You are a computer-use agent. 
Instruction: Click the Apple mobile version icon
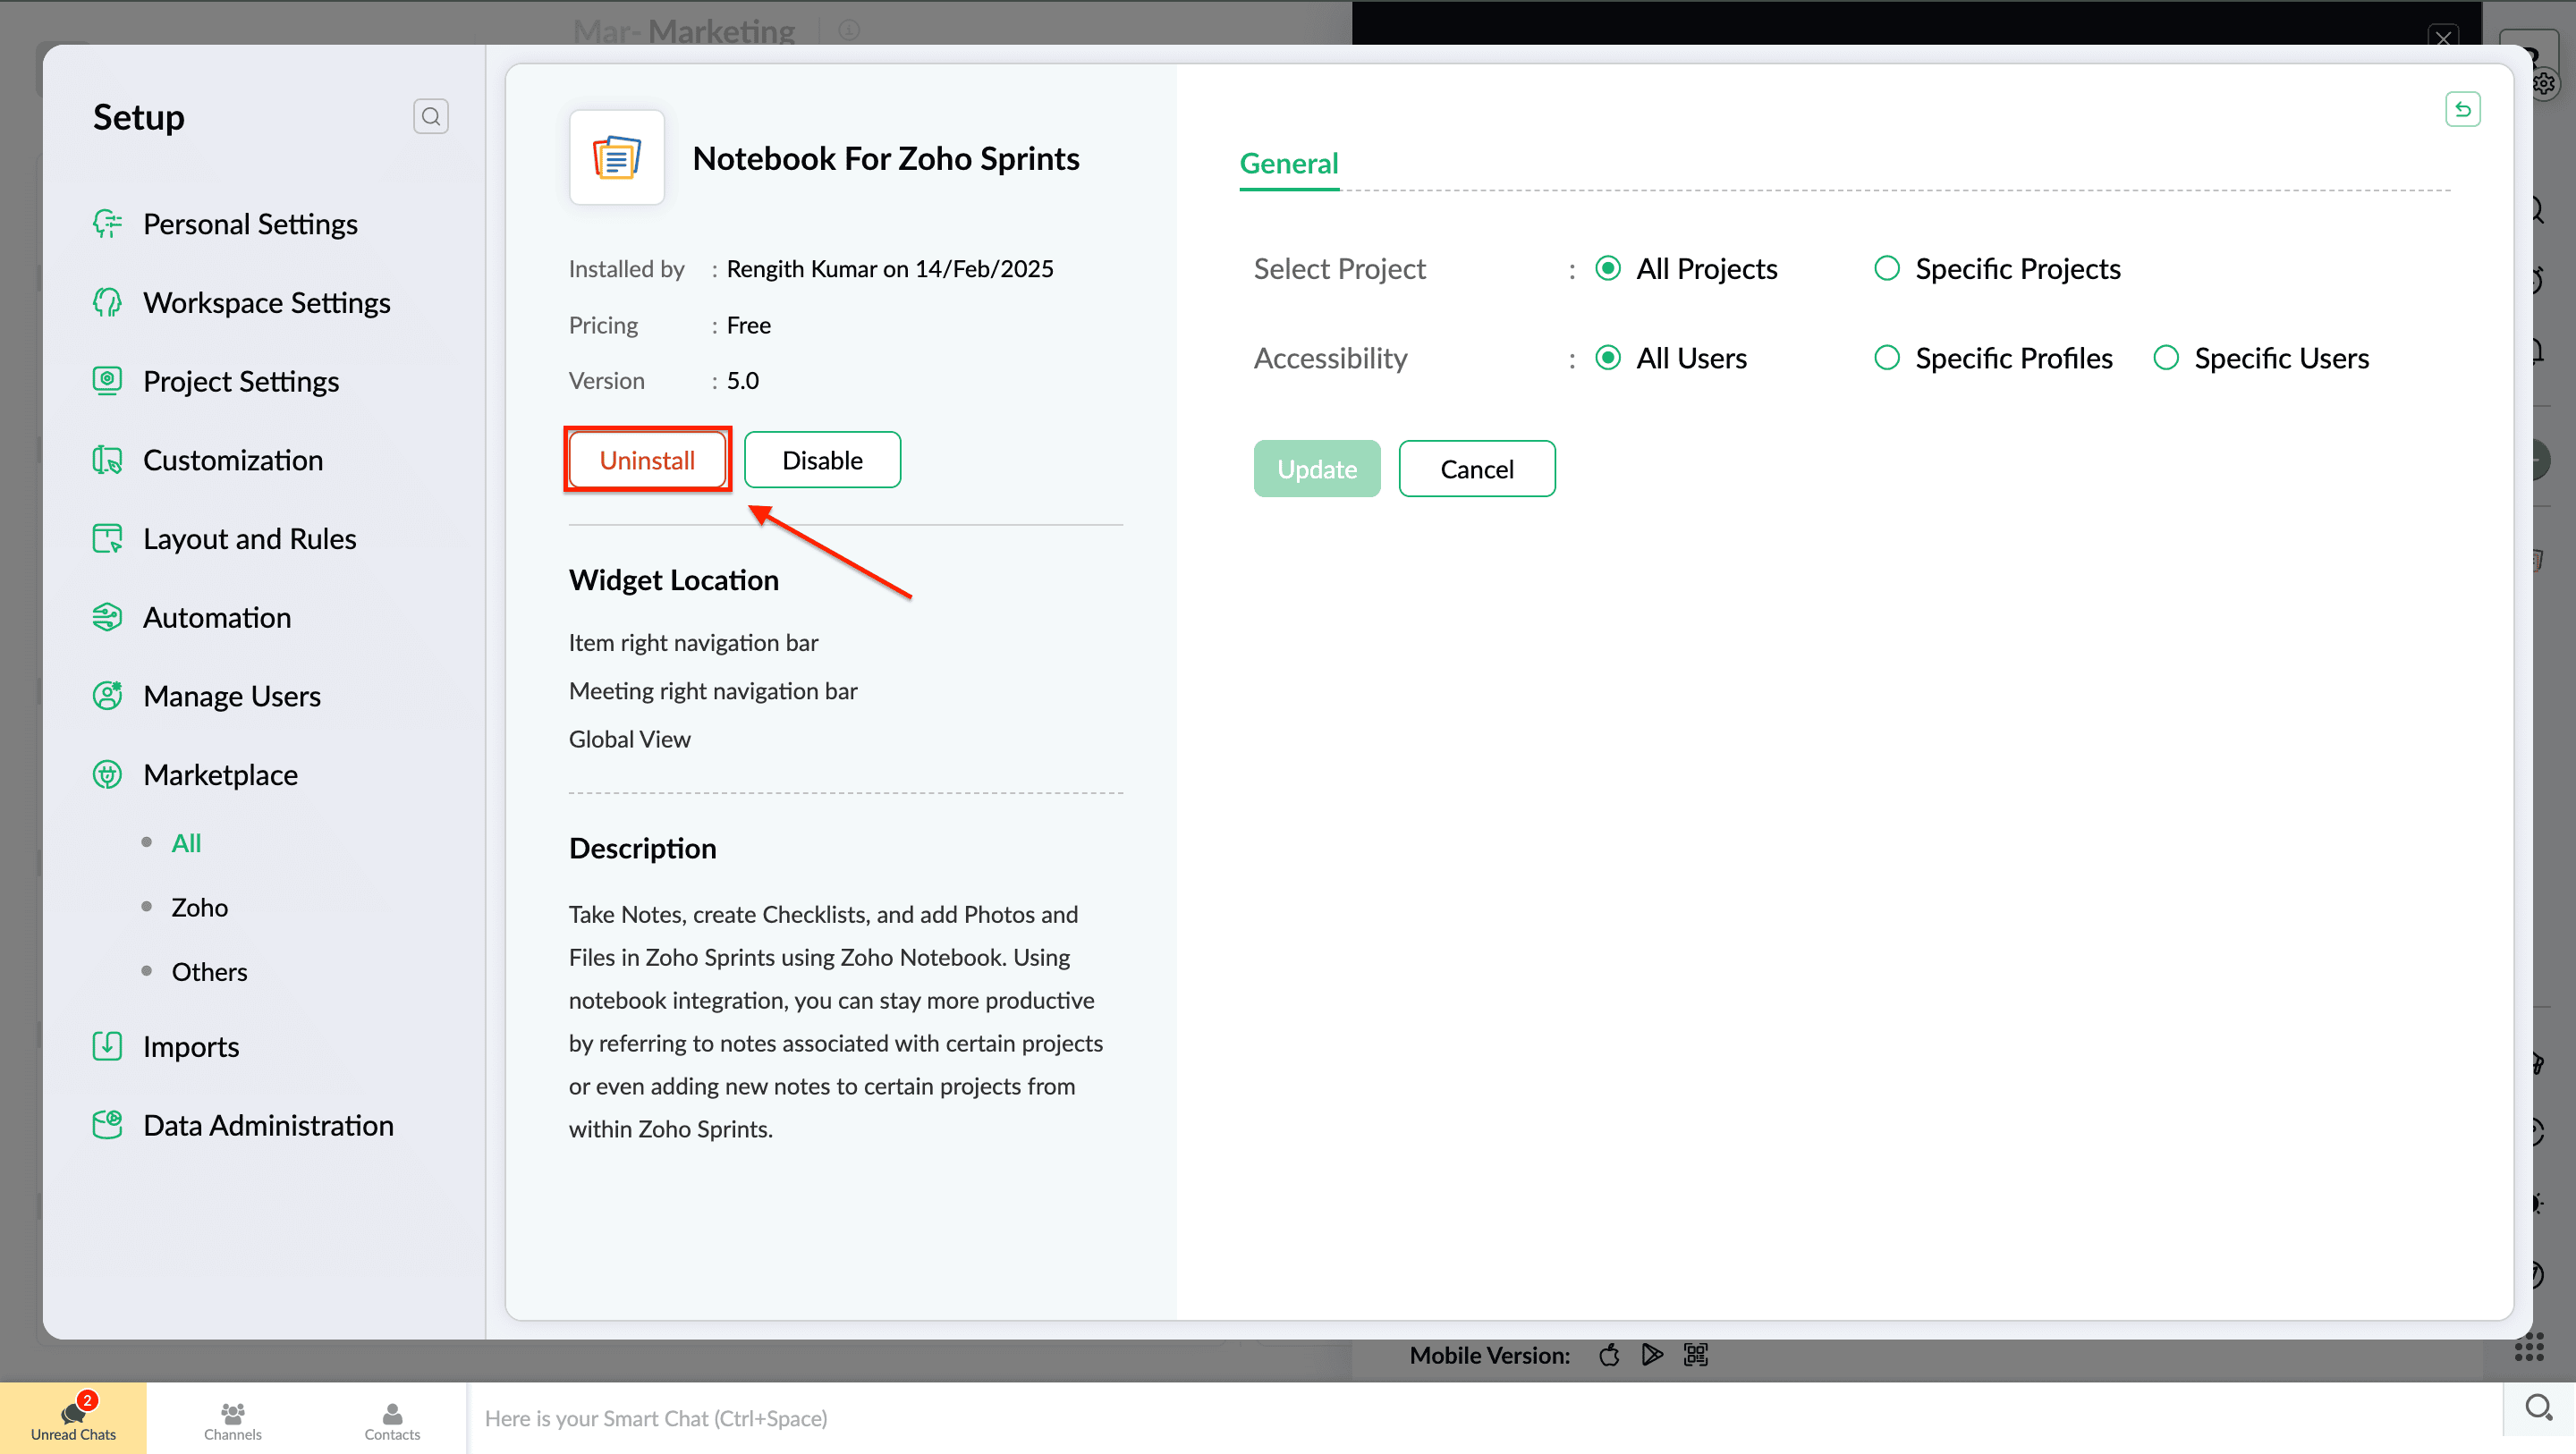tap(1609, 1354)
